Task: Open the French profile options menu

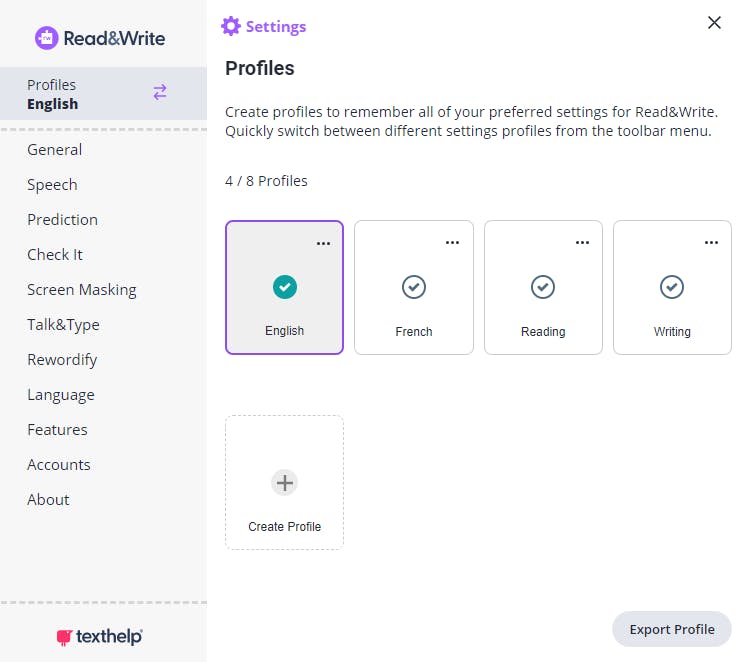Action: click(452, 243)
